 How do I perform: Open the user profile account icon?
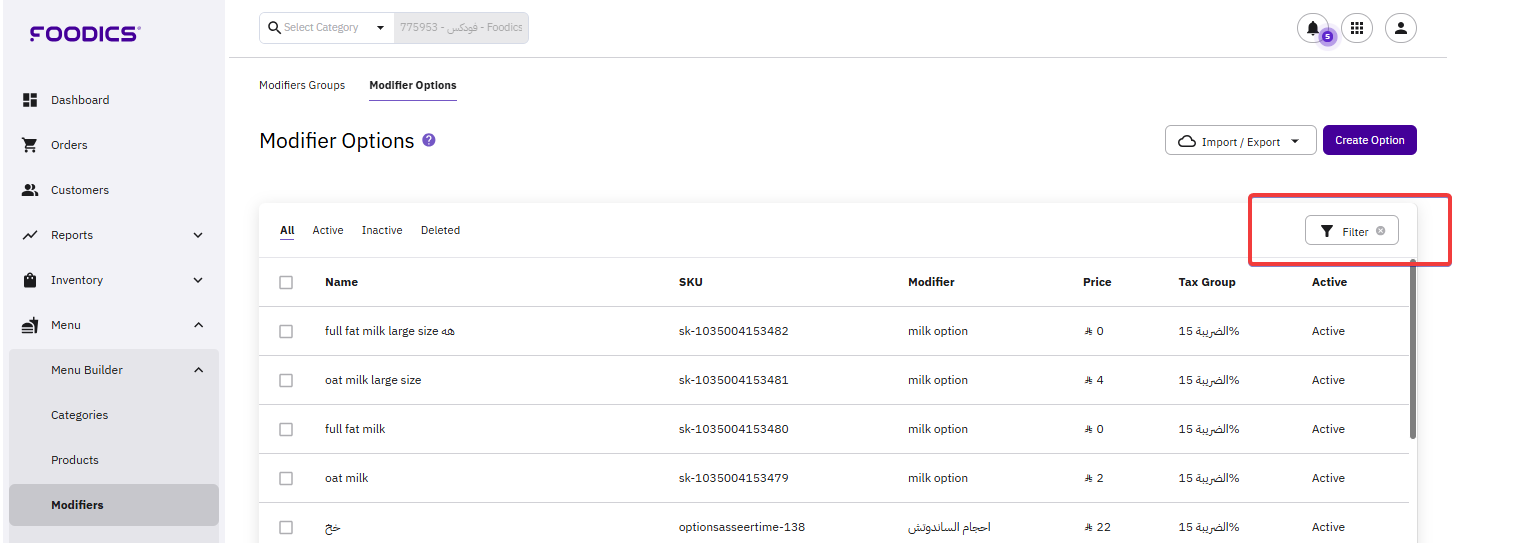coord(1401,28)
